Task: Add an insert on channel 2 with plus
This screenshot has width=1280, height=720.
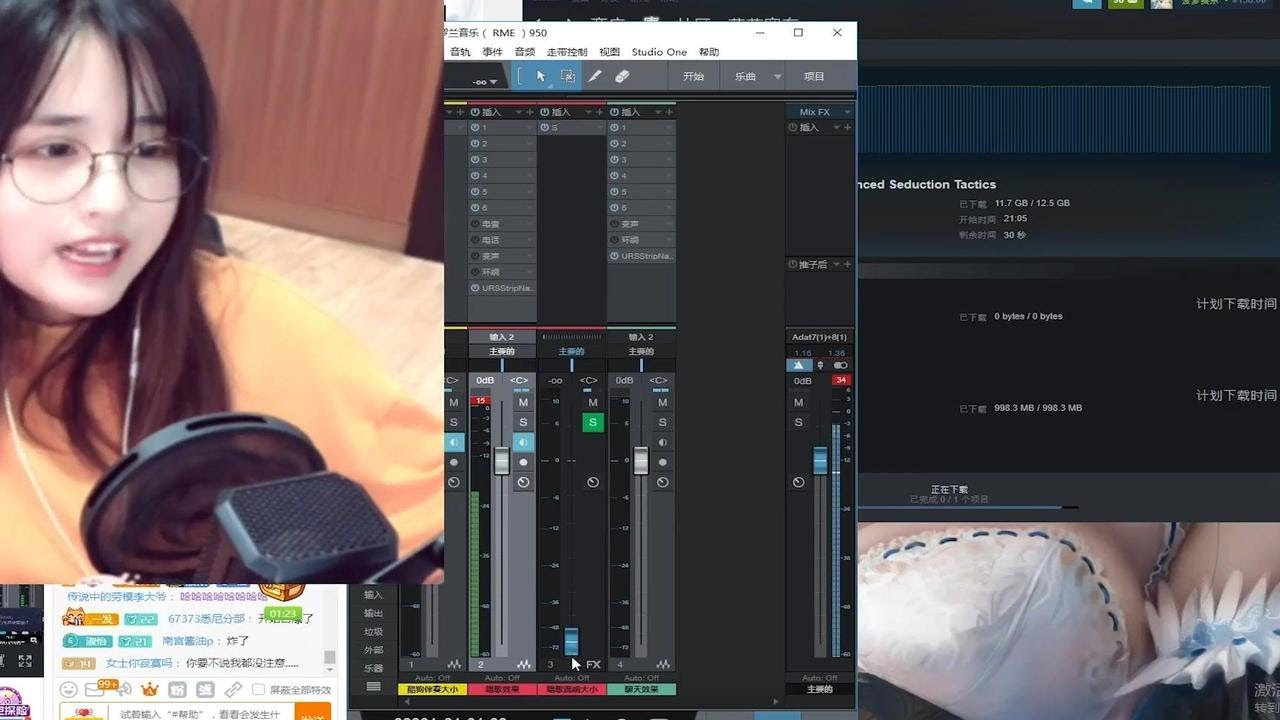Action: pyautogui.click(x=530, y=112)
